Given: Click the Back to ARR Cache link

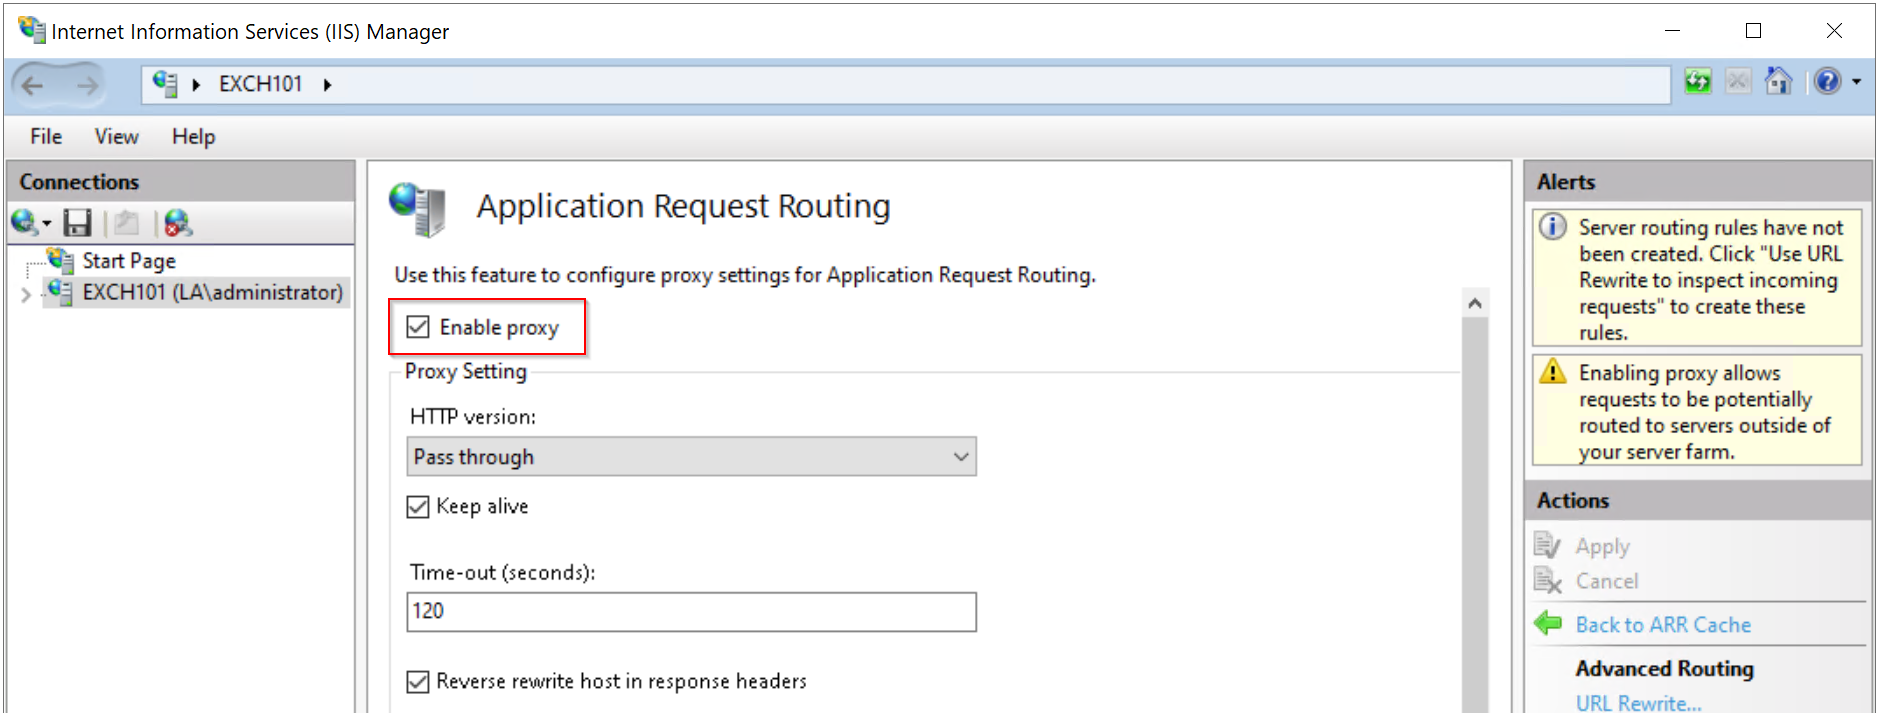Looking at the screenshot, I should [1663, 625].
